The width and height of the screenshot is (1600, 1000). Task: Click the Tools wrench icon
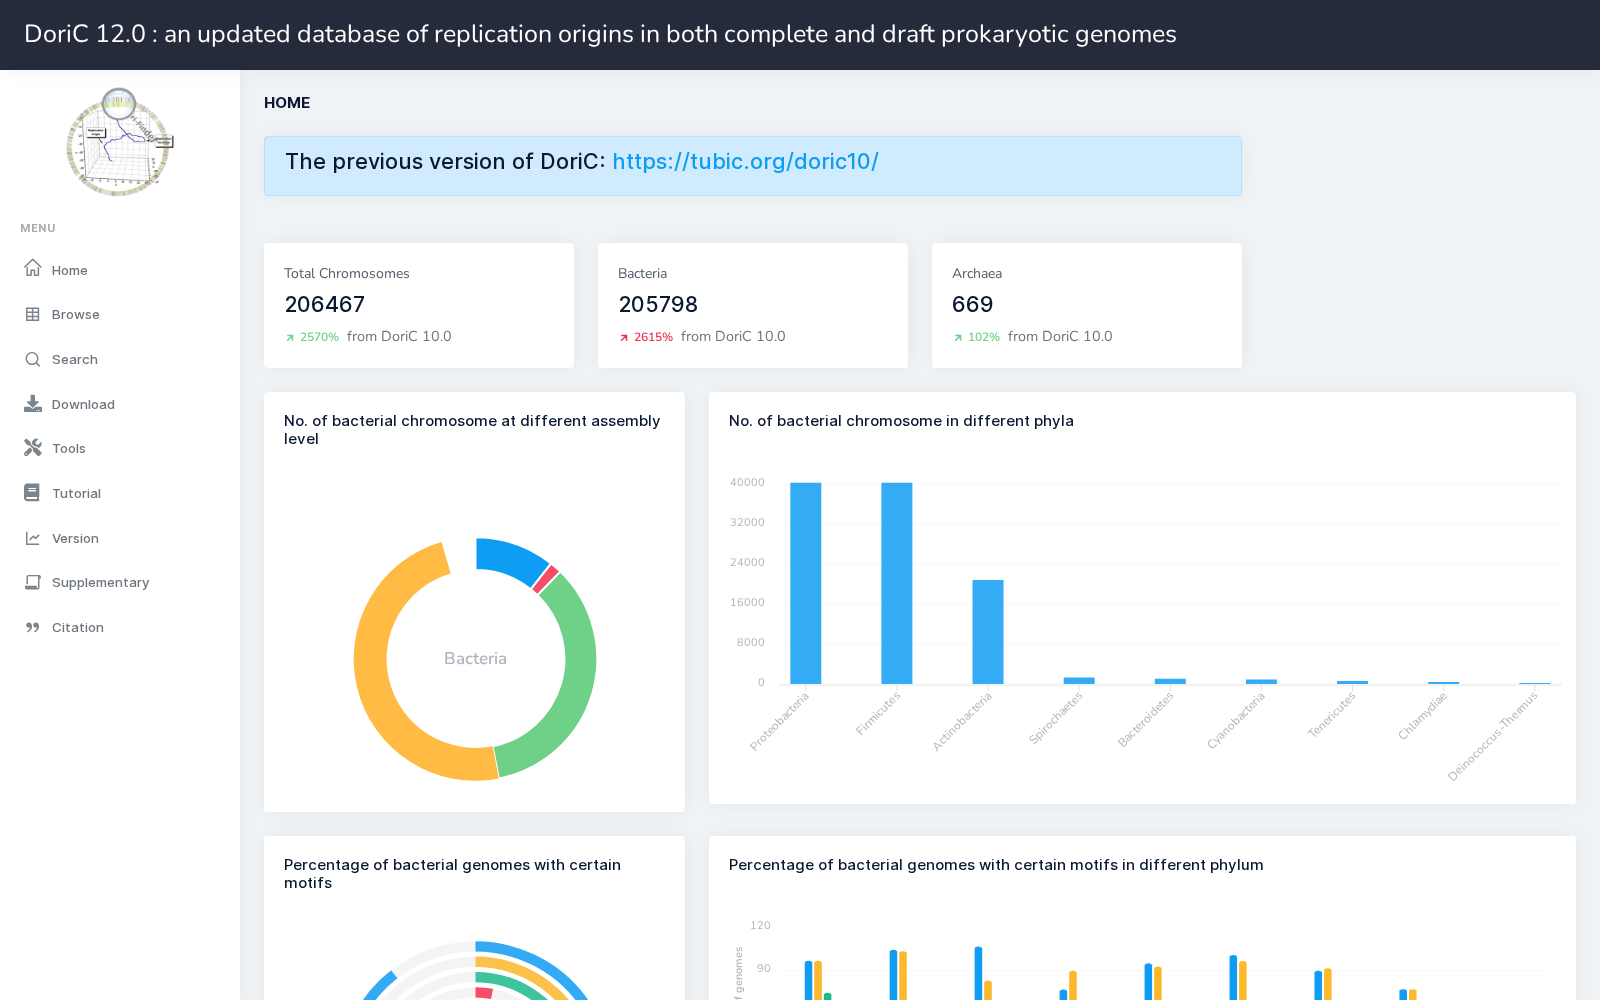[x=33, y=448]
